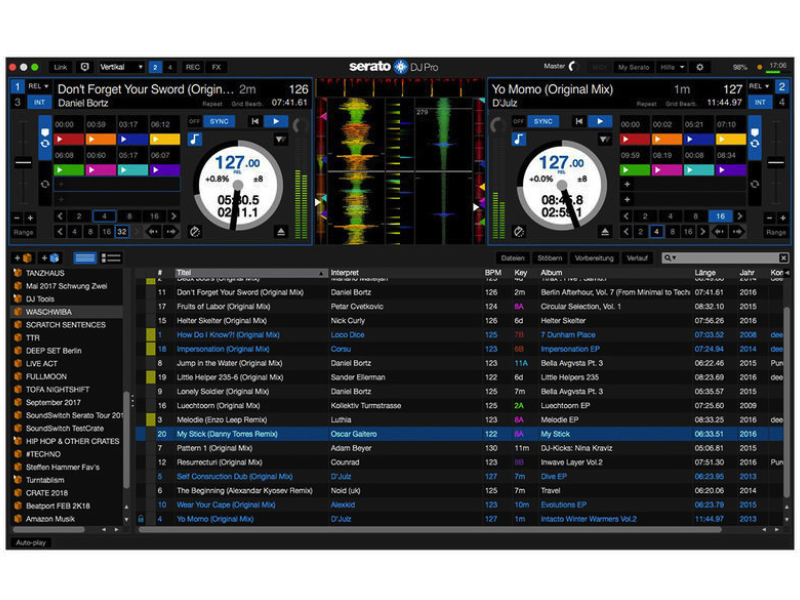The image size is (800, 600).
Task: Eject the track from deck 1
Action: click(281, 232)
